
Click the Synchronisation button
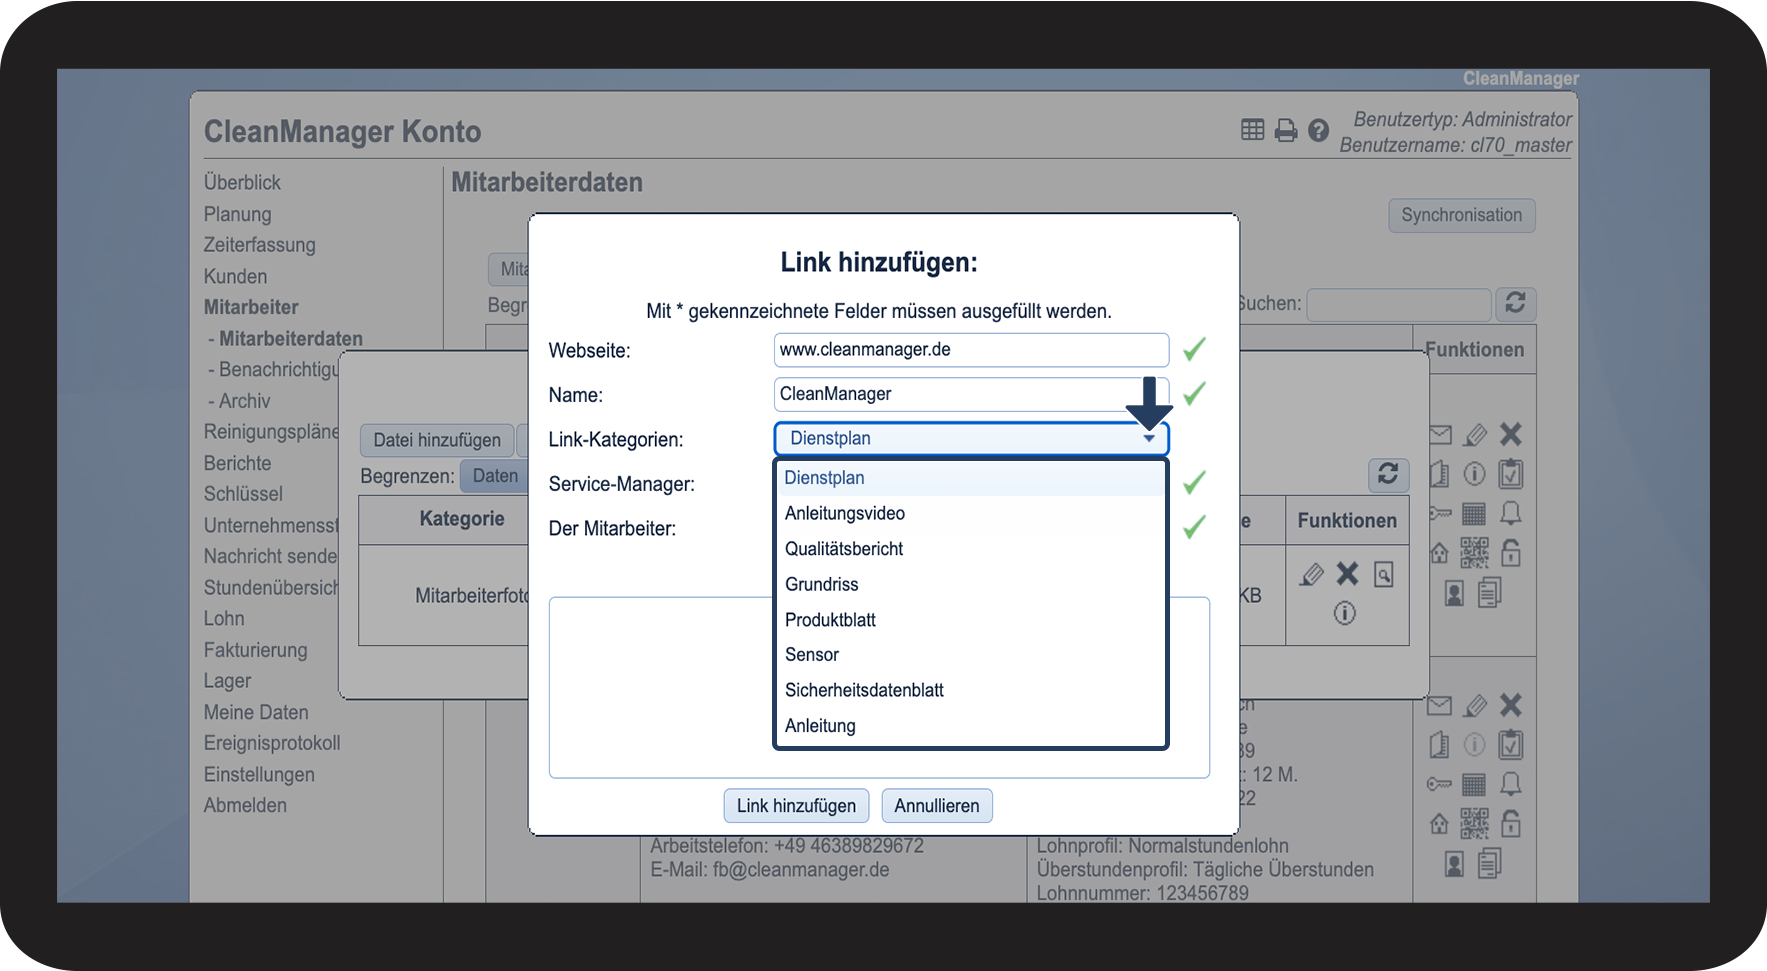[x=1461, y=215]
